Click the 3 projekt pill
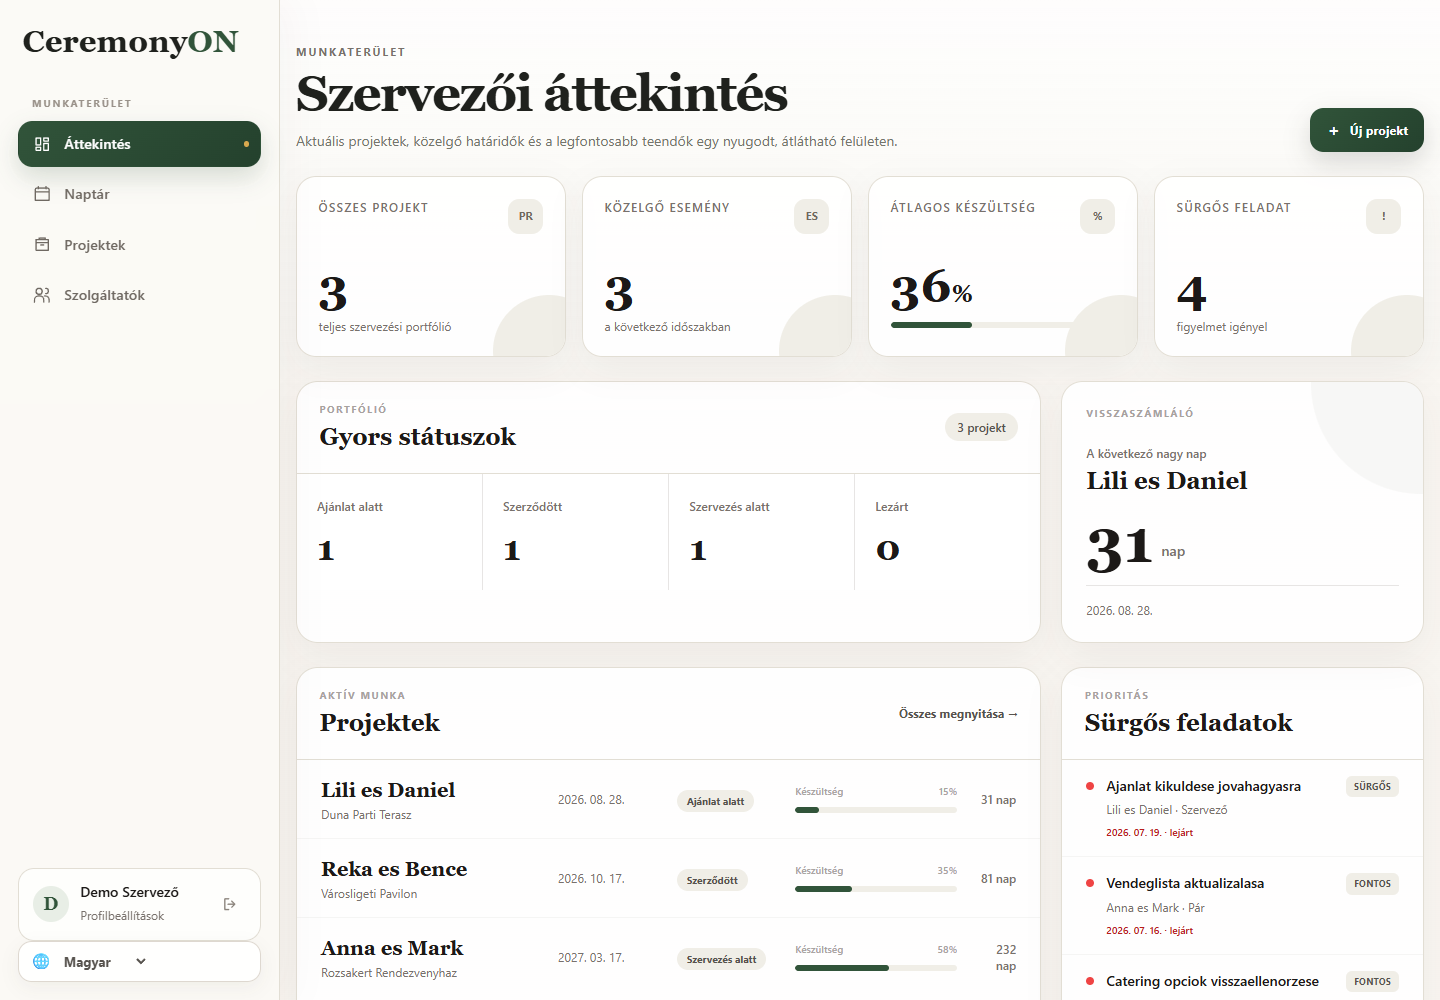 (981, 428)
